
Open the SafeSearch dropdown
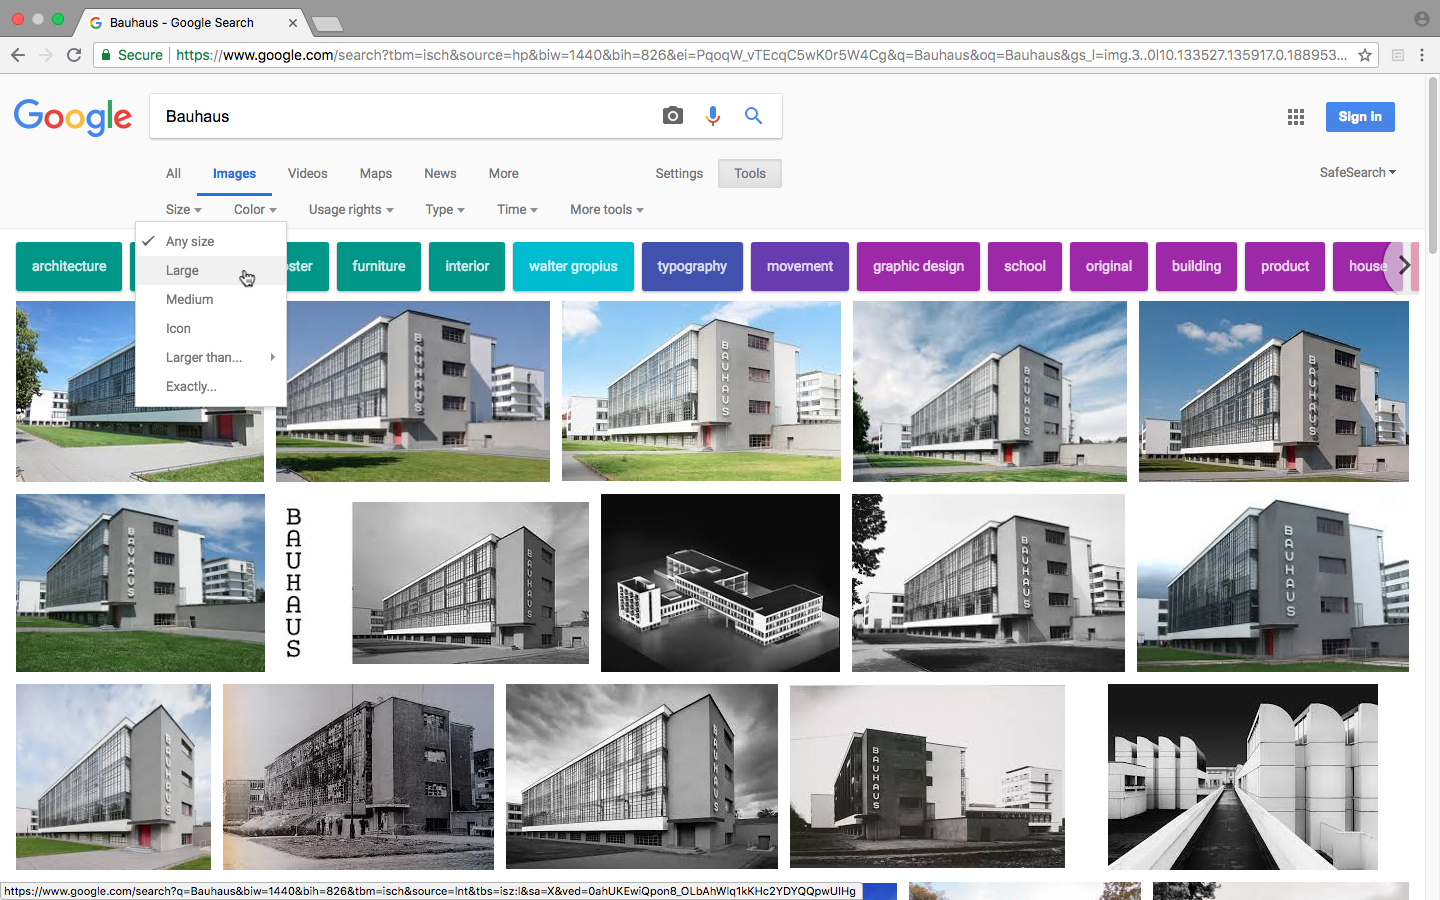click(x=1357, y=172)
